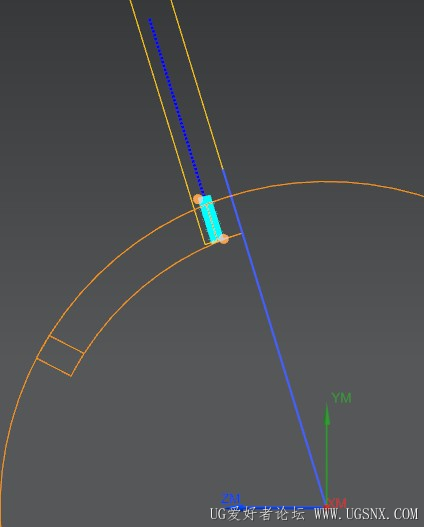Click the green YM axis arrowhead

click(327, 414)
